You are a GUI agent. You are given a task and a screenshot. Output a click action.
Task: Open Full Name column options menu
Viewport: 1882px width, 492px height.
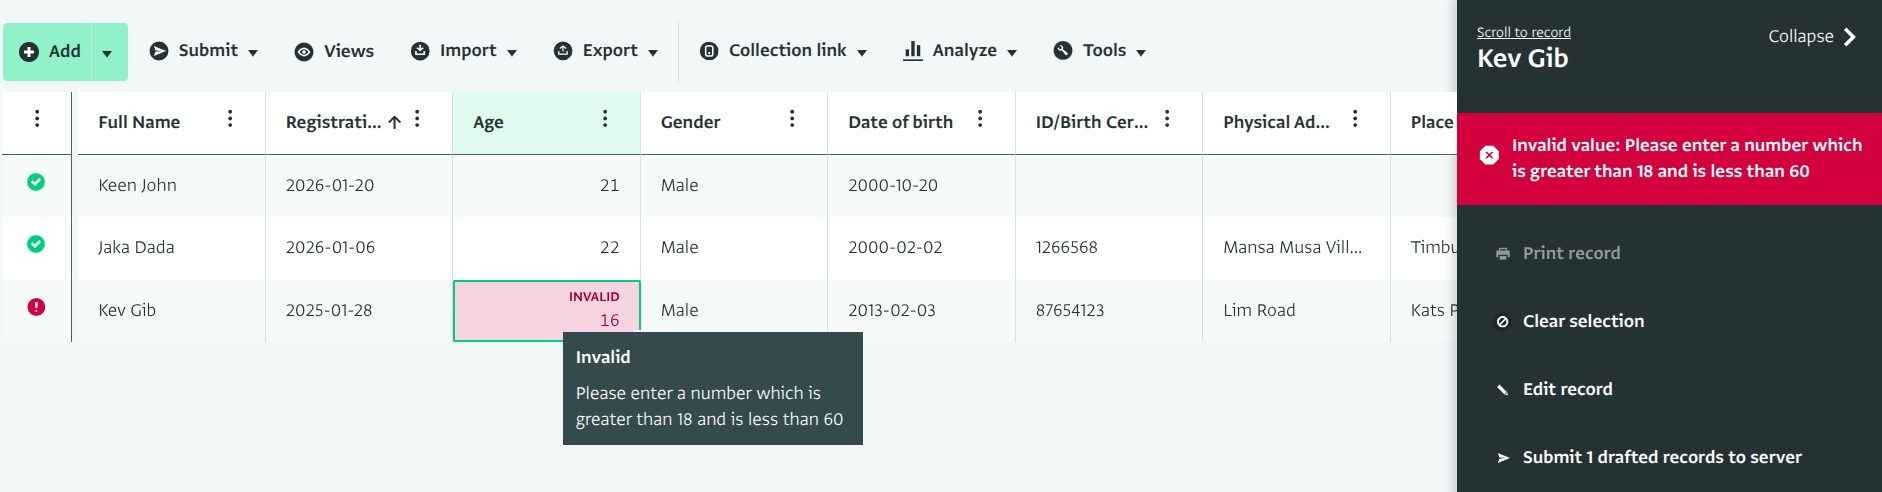(x=230, y=119)
